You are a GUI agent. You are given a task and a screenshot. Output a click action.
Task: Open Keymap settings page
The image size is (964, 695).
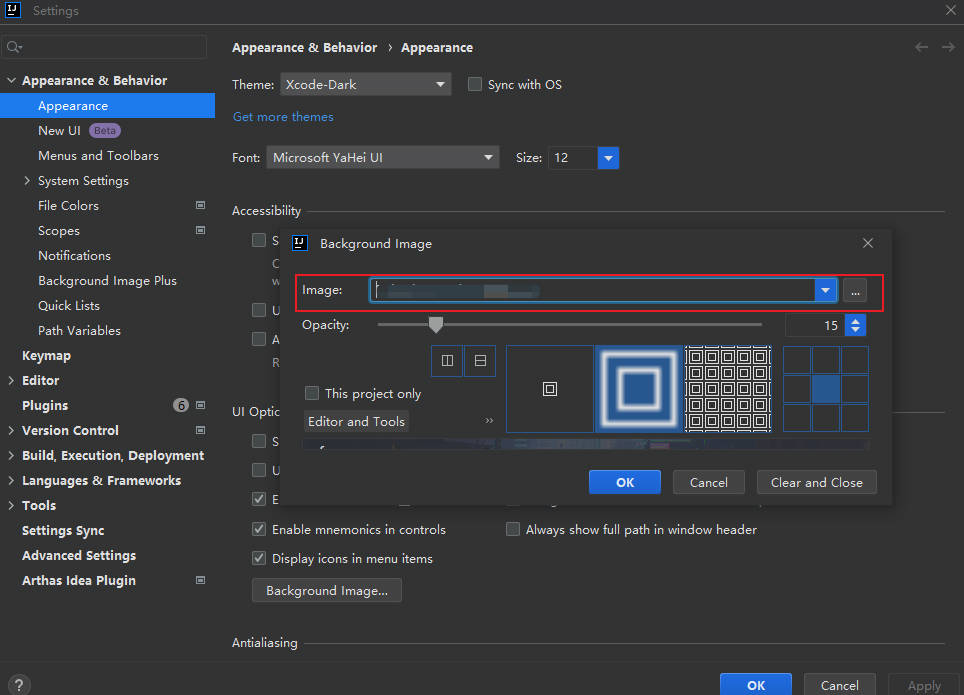[46, 355]
